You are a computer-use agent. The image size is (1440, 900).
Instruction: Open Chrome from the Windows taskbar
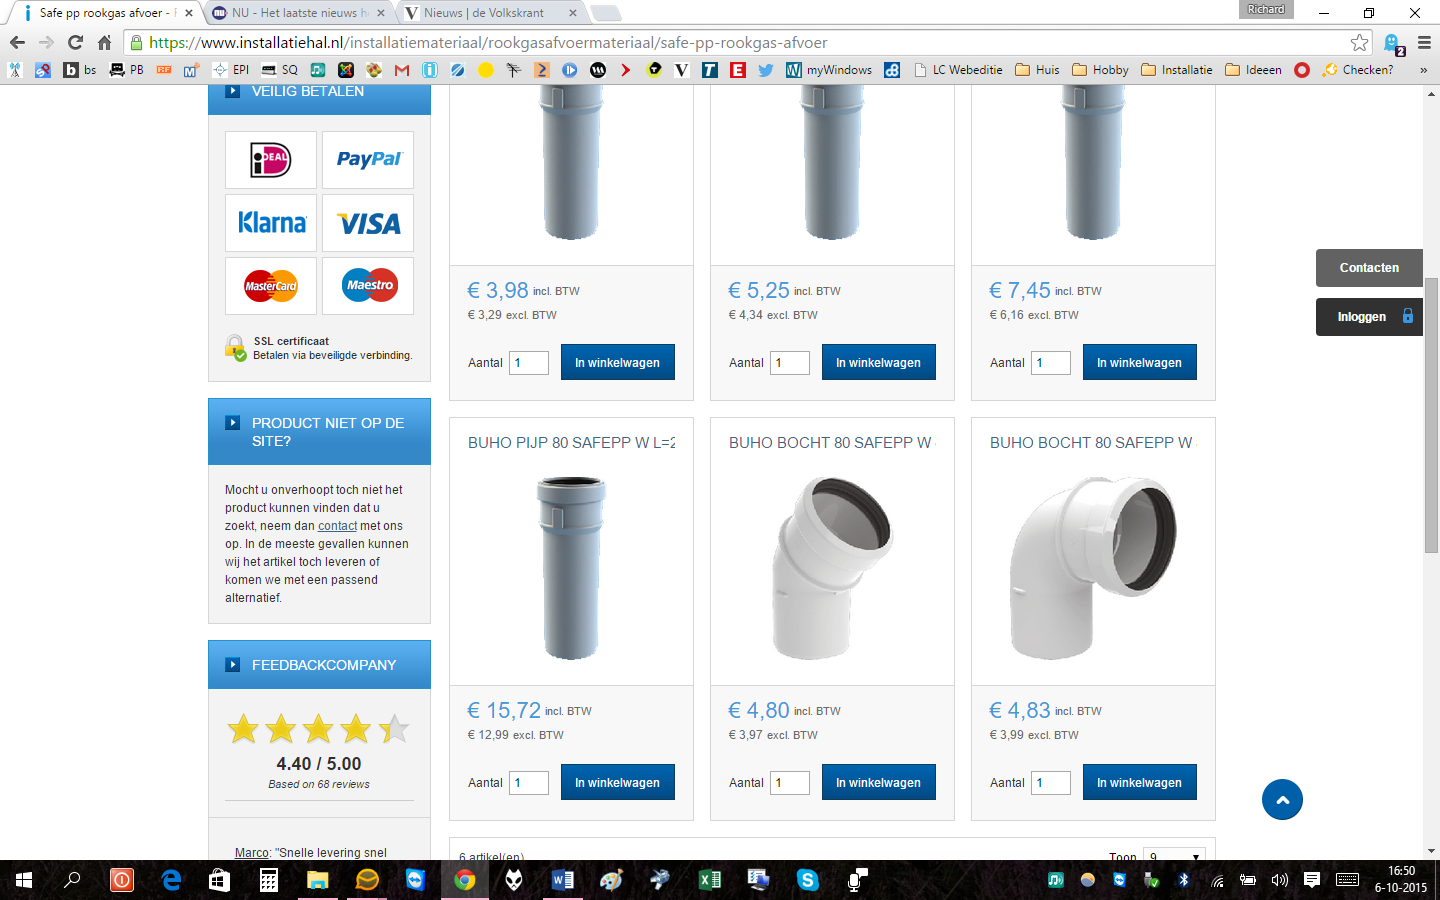pyautogui.click(x=465, y=880)
